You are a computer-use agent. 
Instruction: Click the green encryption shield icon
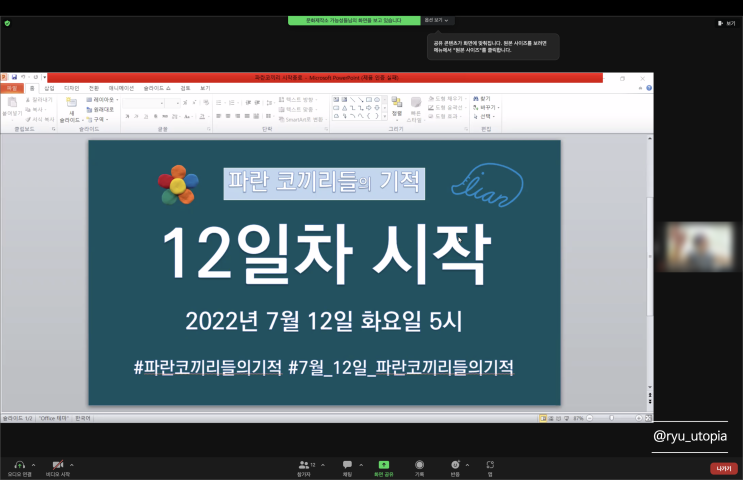pyautogui.click(x=7, y=23)
